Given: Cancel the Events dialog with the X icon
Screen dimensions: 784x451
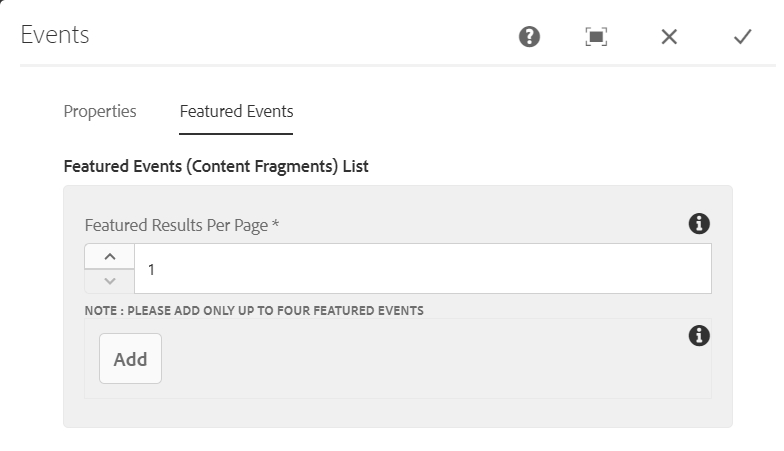Looking at the screenshot, I should click(669, 36).
